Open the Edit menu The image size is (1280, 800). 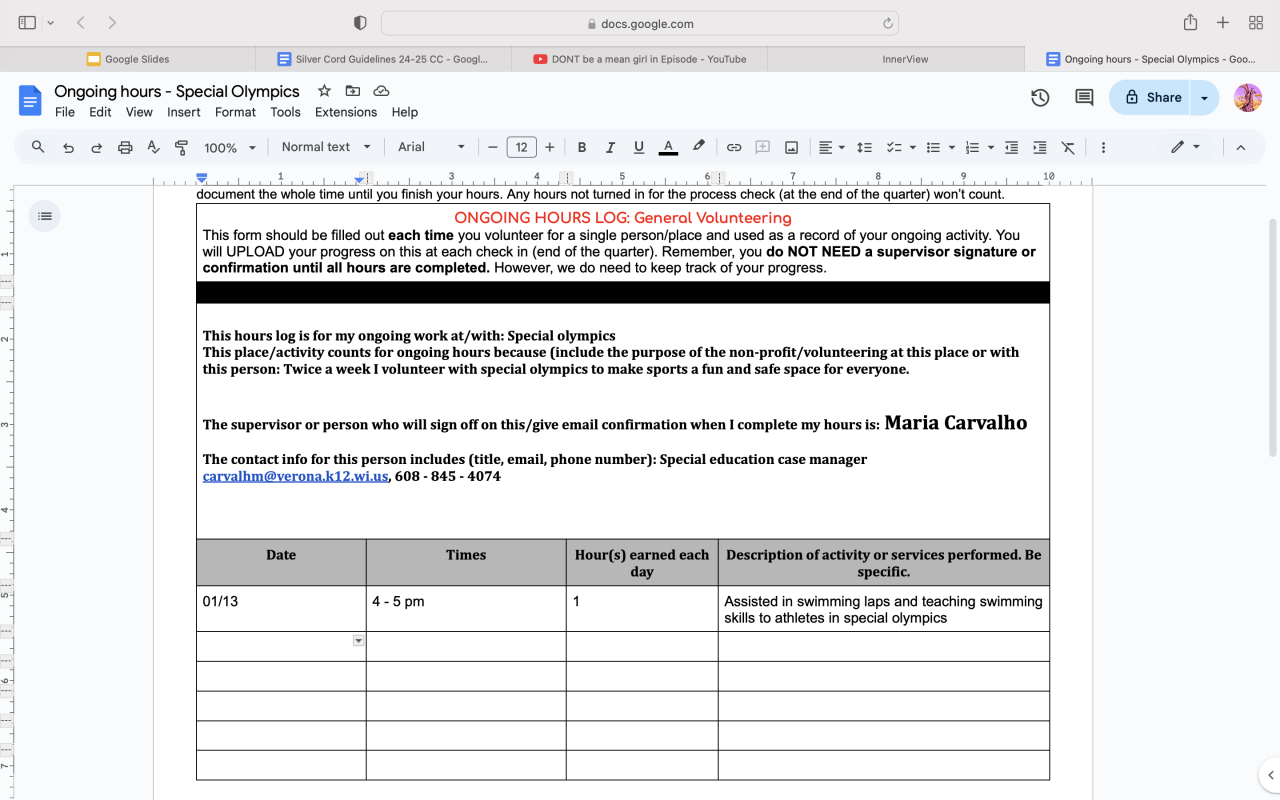coord(100,112)
